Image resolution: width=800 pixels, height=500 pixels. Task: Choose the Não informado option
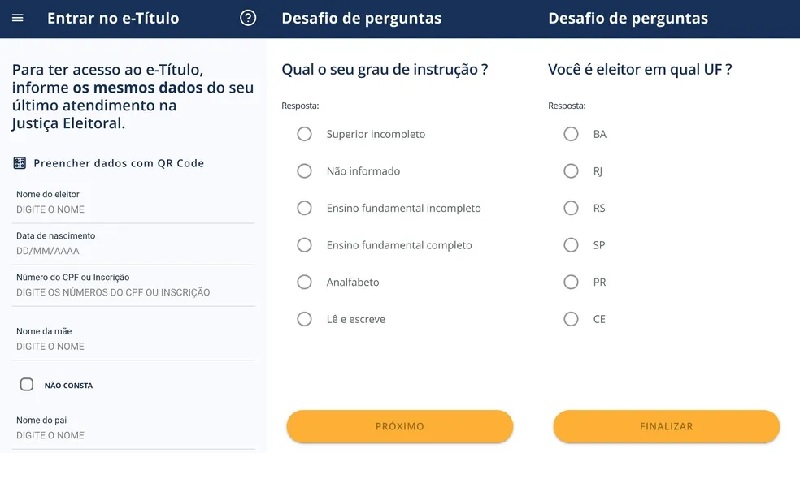pos(305,171)
